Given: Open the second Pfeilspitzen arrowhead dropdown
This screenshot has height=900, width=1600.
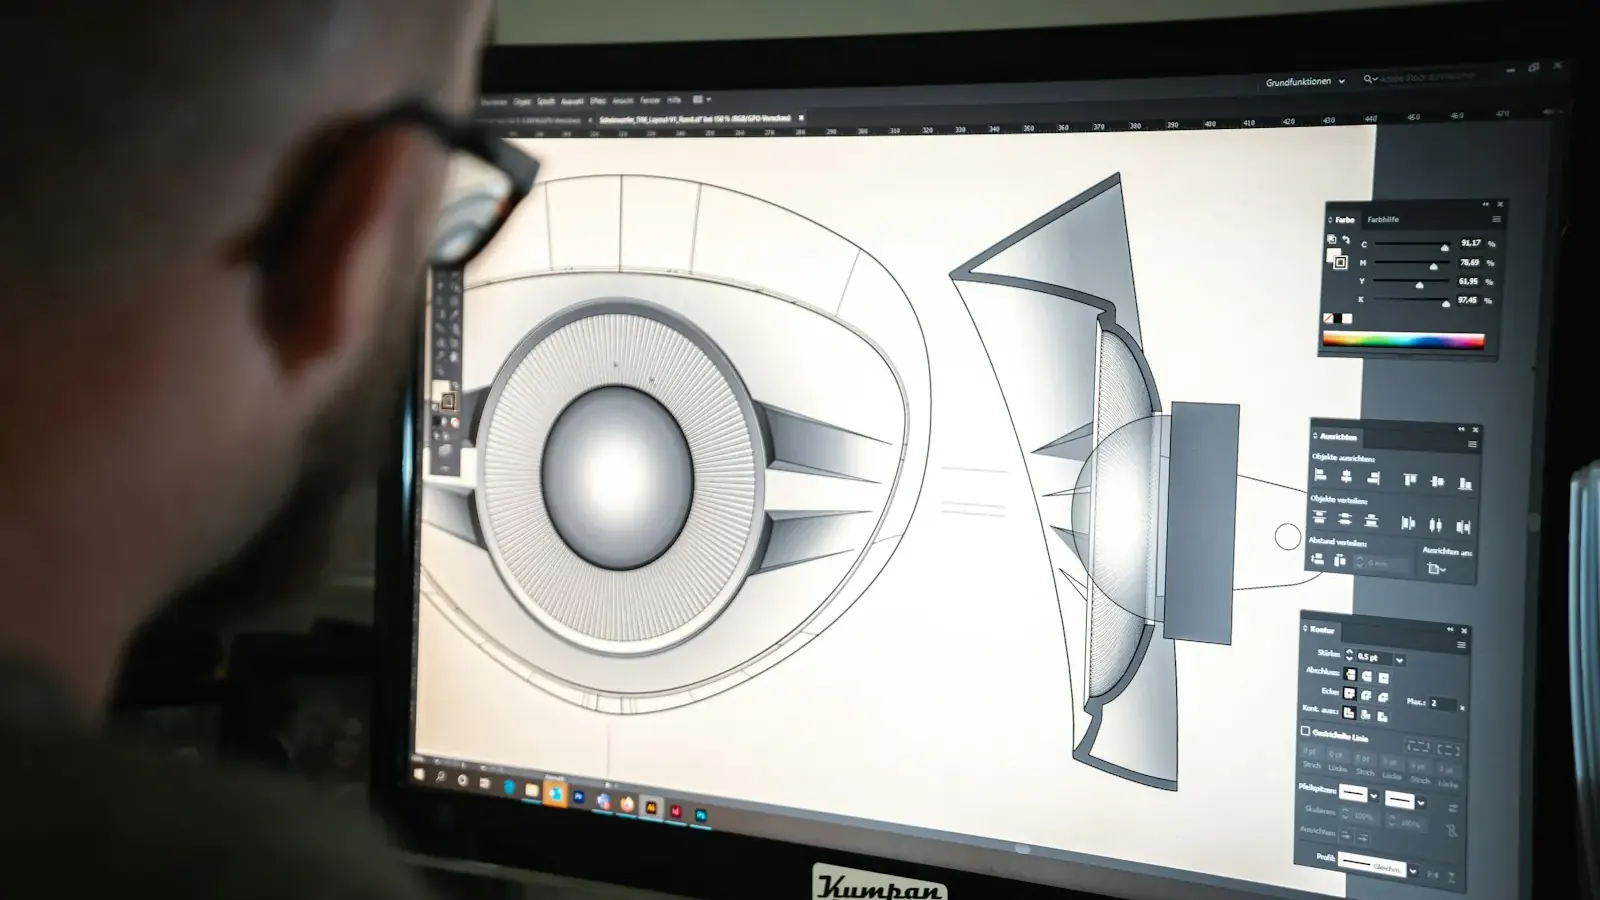Looking at the screenshot, I should tap(1421, 803).
